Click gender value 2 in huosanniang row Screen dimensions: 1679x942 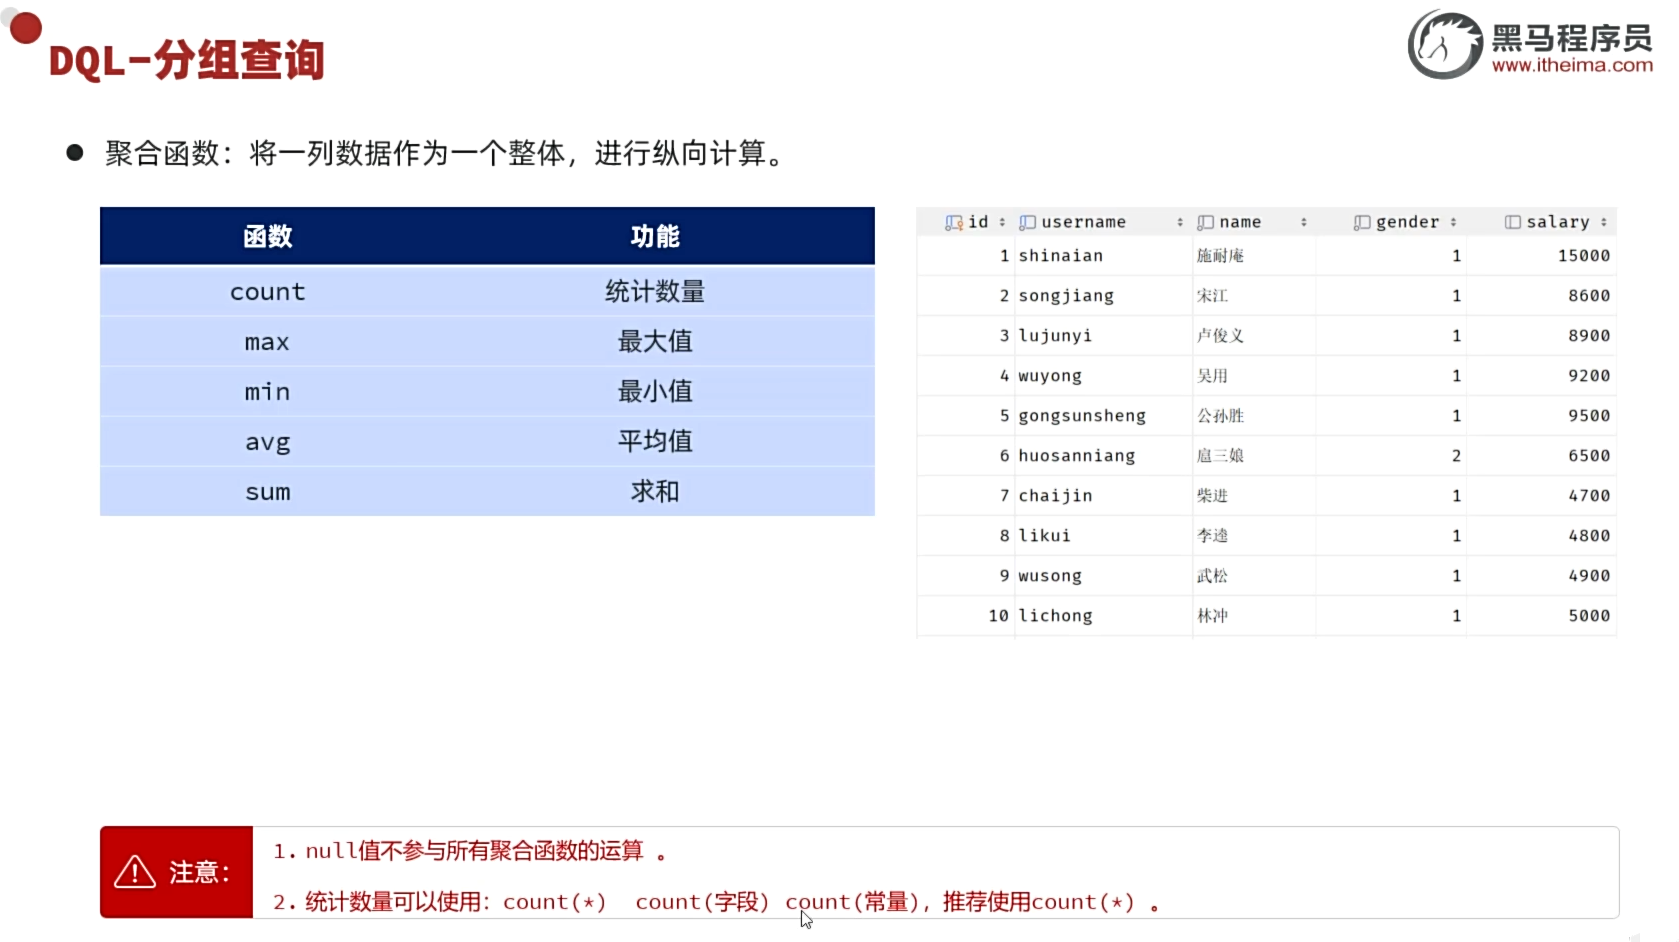pyautogui.click(x=1456, y=456)
